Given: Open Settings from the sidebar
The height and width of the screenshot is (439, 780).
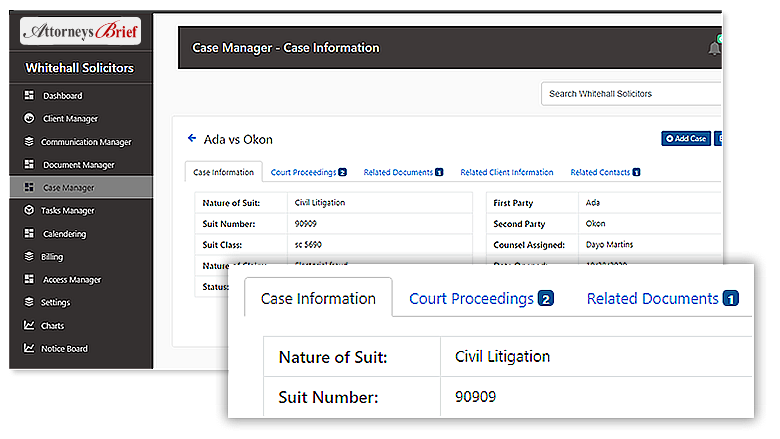Looking at the screenshot, I should 56,303.
